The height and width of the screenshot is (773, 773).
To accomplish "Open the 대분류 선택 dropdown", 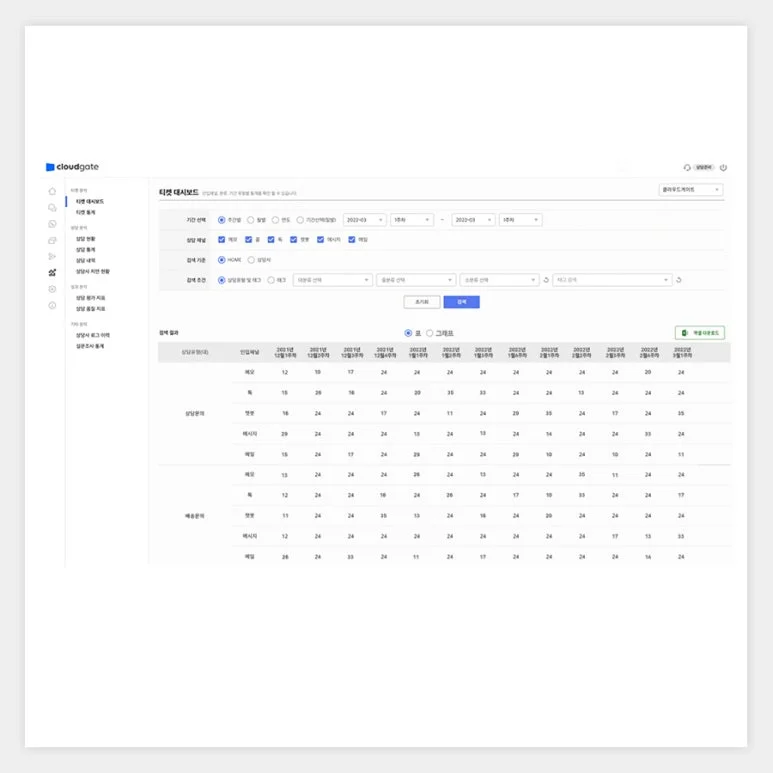I will tap(333, 280).
